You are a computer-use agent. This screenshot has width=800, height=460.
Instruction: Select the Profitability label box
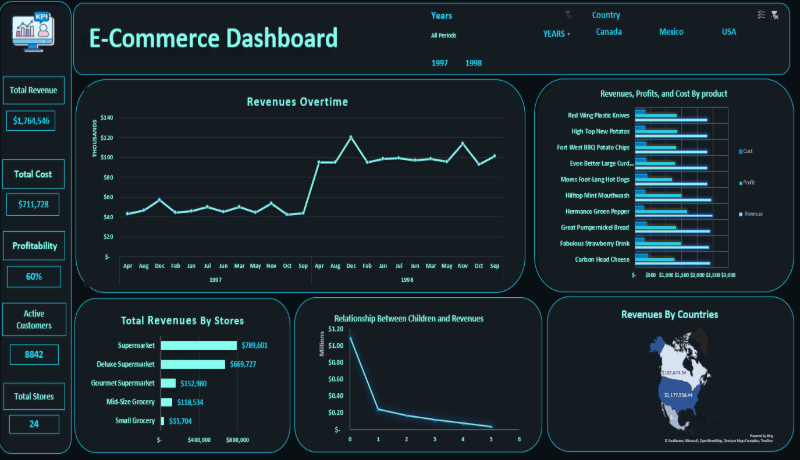pos(34,246)
